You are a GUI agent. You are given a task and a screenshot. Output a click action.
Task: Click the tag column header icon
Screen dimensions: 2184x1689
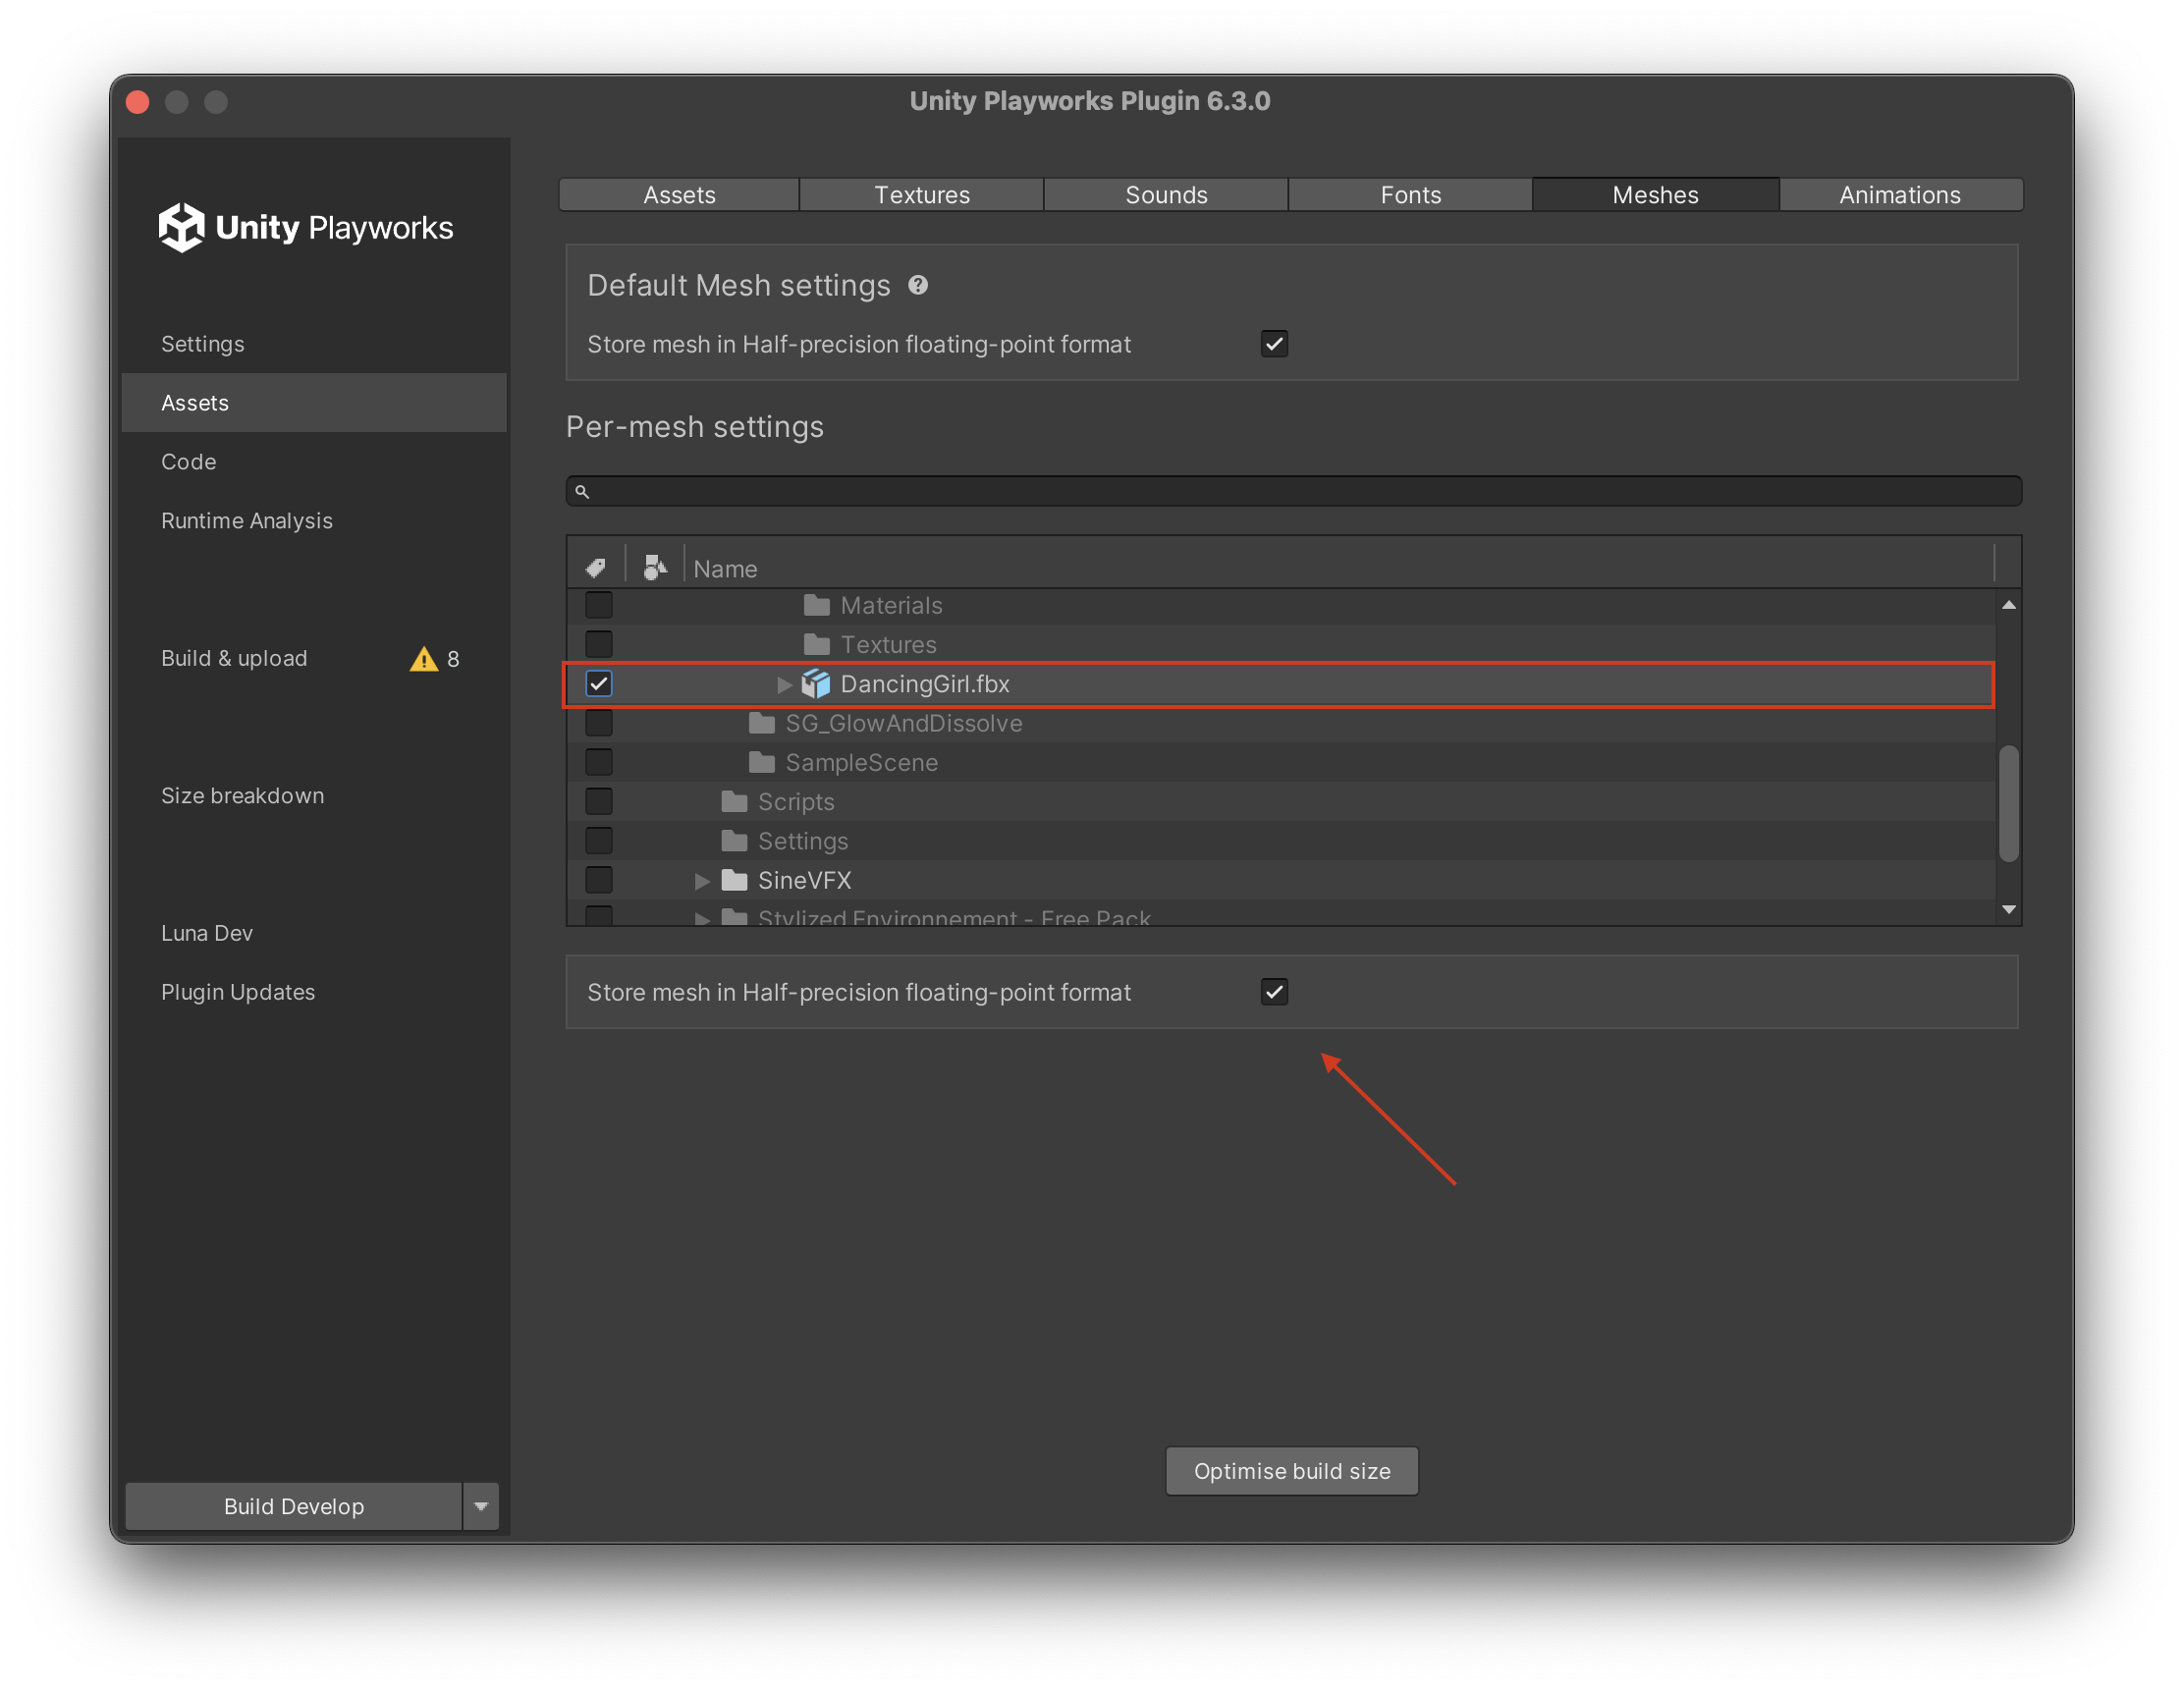(596, 568)
